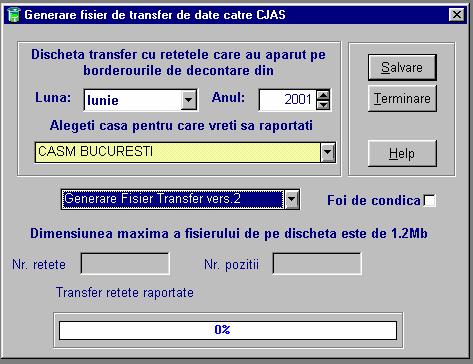Close the CJAS transfer dialog
Image resolution: width=473 pixels, height=364 pixels.
tap(457, 15)
